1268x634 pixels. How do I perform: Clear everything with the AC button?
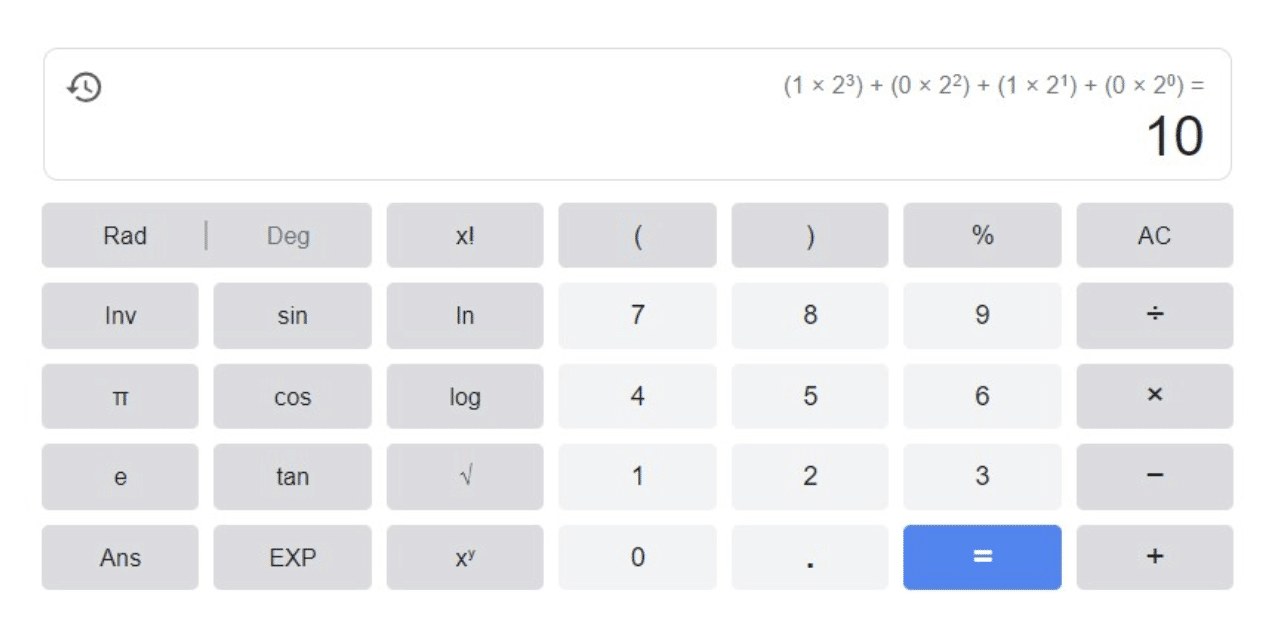point(1155,236)
